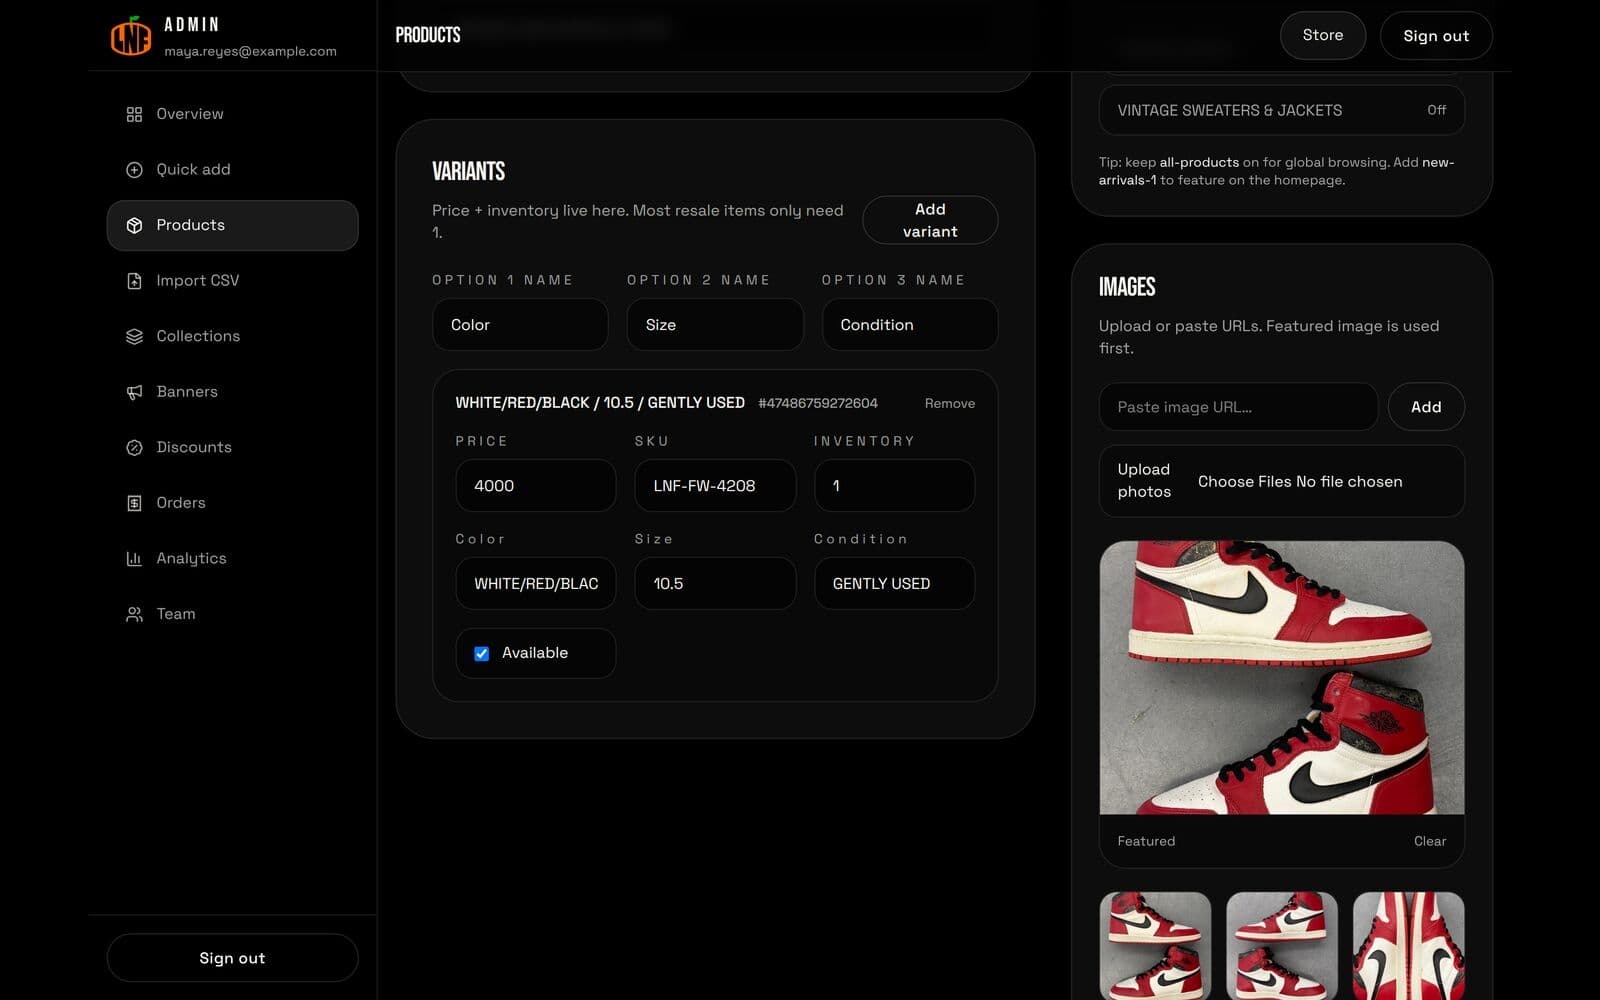Remove the White/Red/Black variant
Image resolution: width=1600 pixels, height=1000 pixels.
tap(949, 403)
